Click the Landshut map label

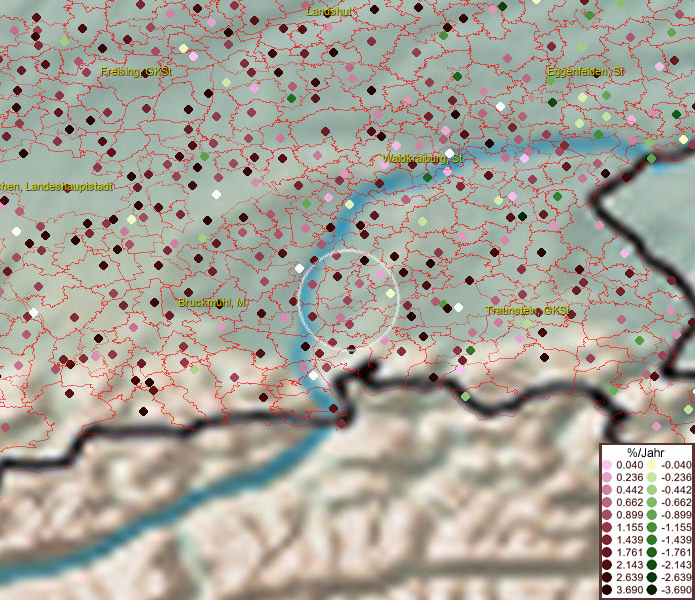[328, 11]
